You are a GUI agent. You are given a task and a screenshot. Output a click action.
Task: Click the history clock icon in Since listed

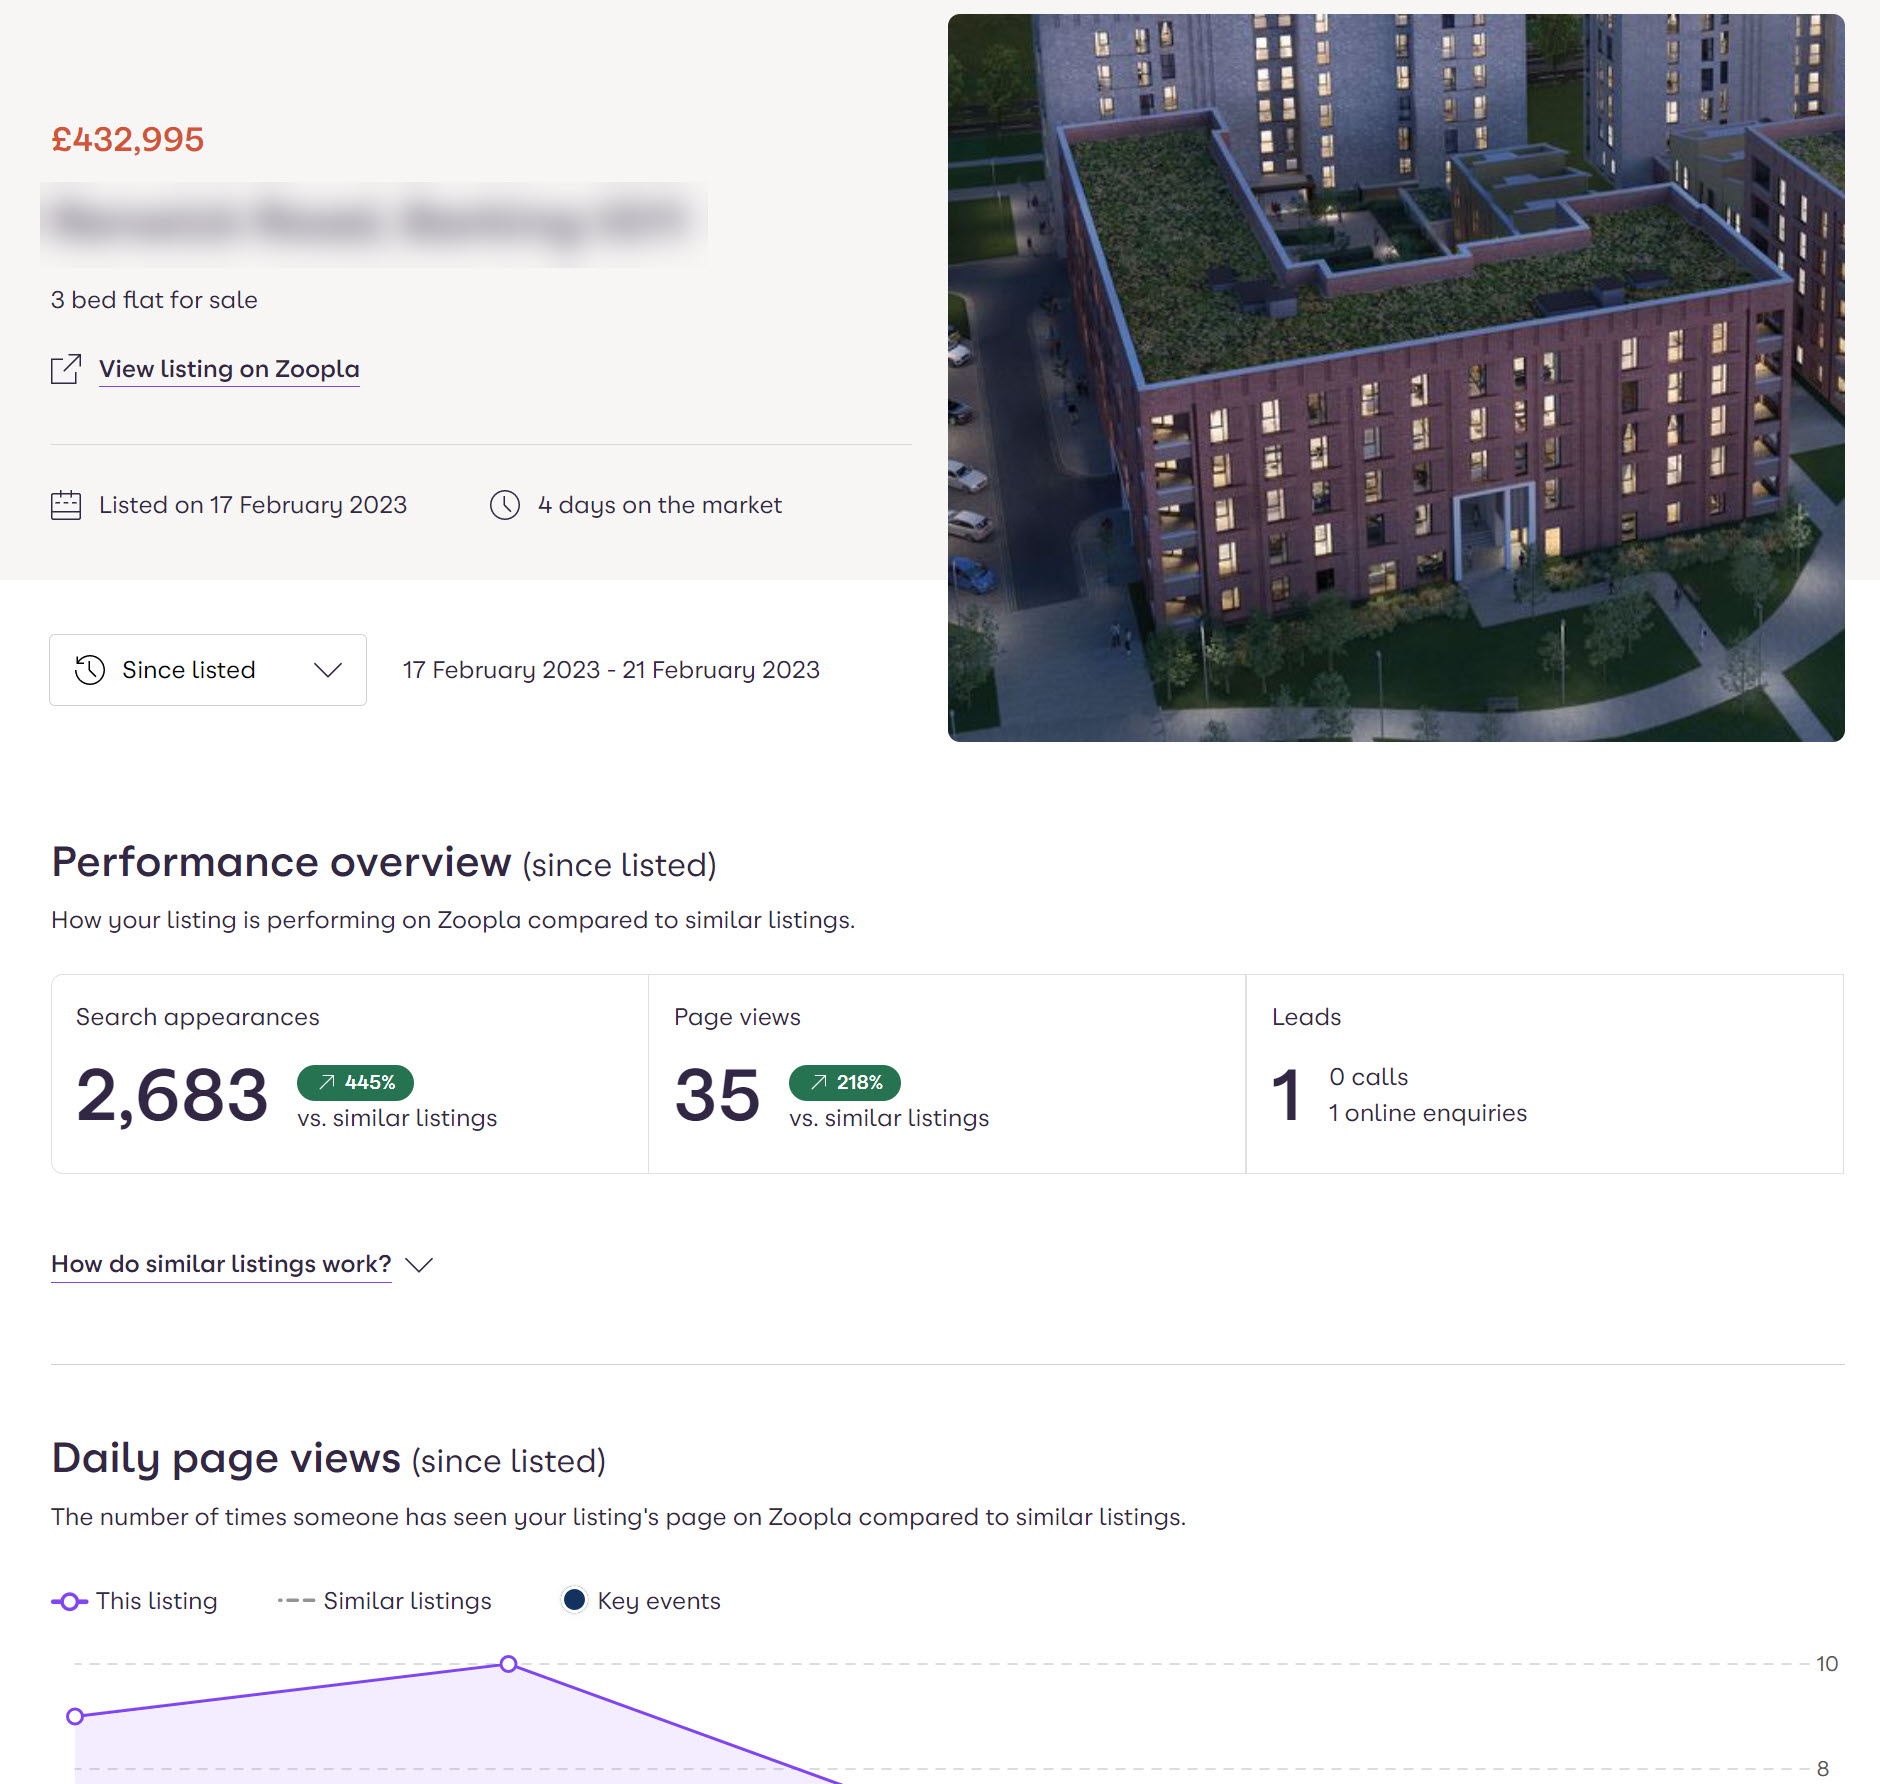click(90, 670)
